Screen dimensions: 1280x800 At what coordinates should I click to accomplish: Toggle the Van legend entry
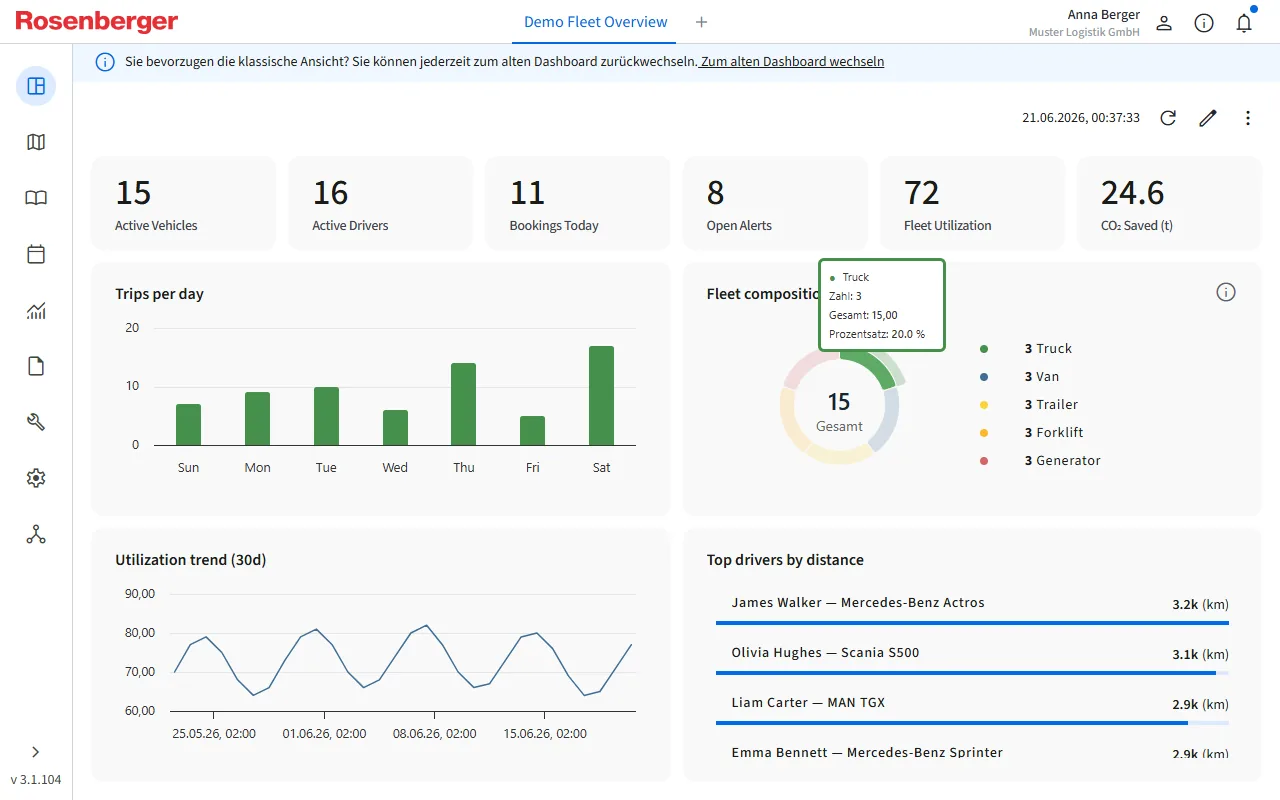(1019, 376)
